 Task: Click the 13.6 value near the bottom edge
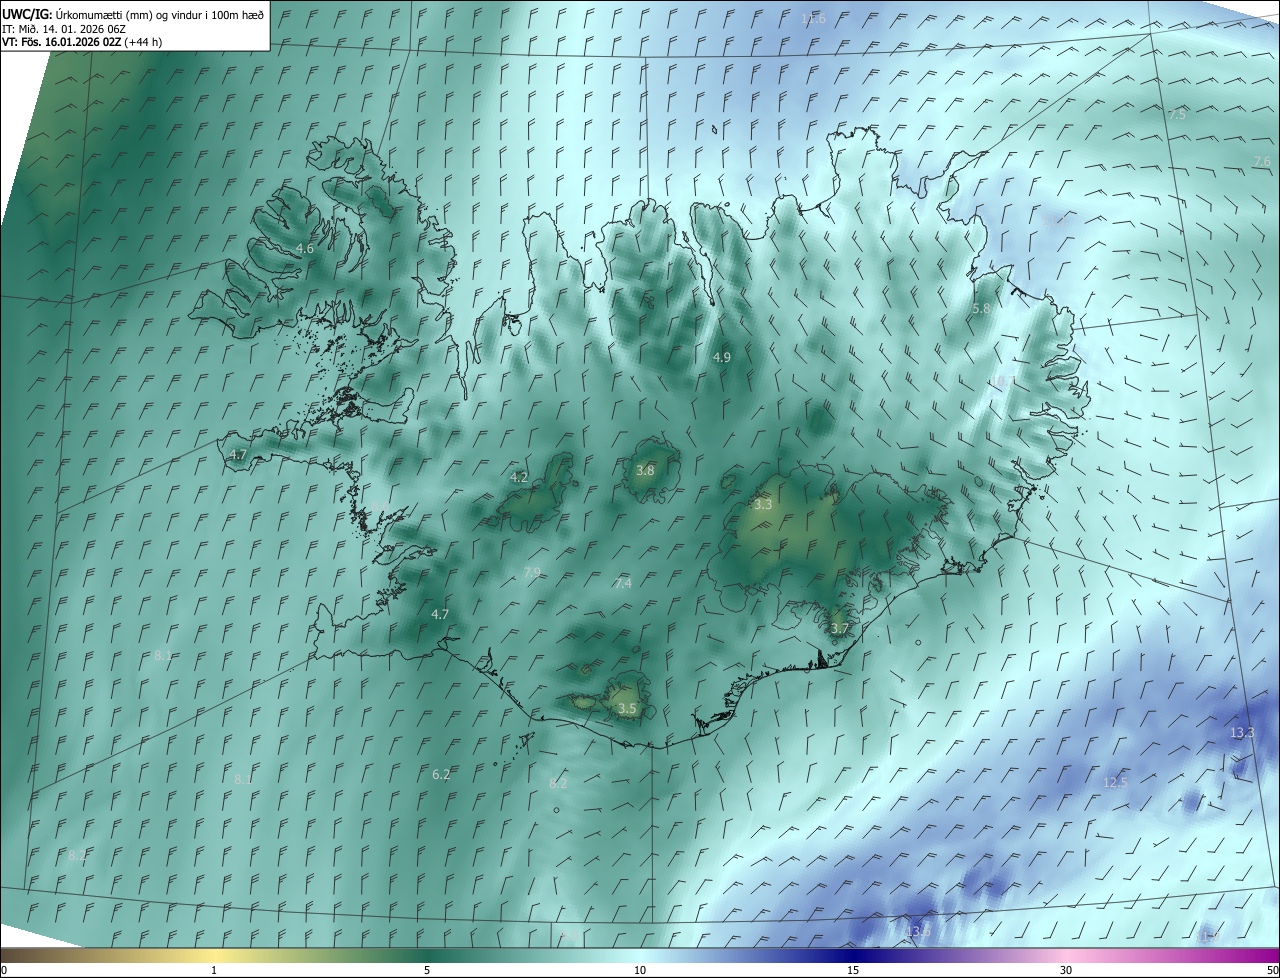tap(918, 931)
